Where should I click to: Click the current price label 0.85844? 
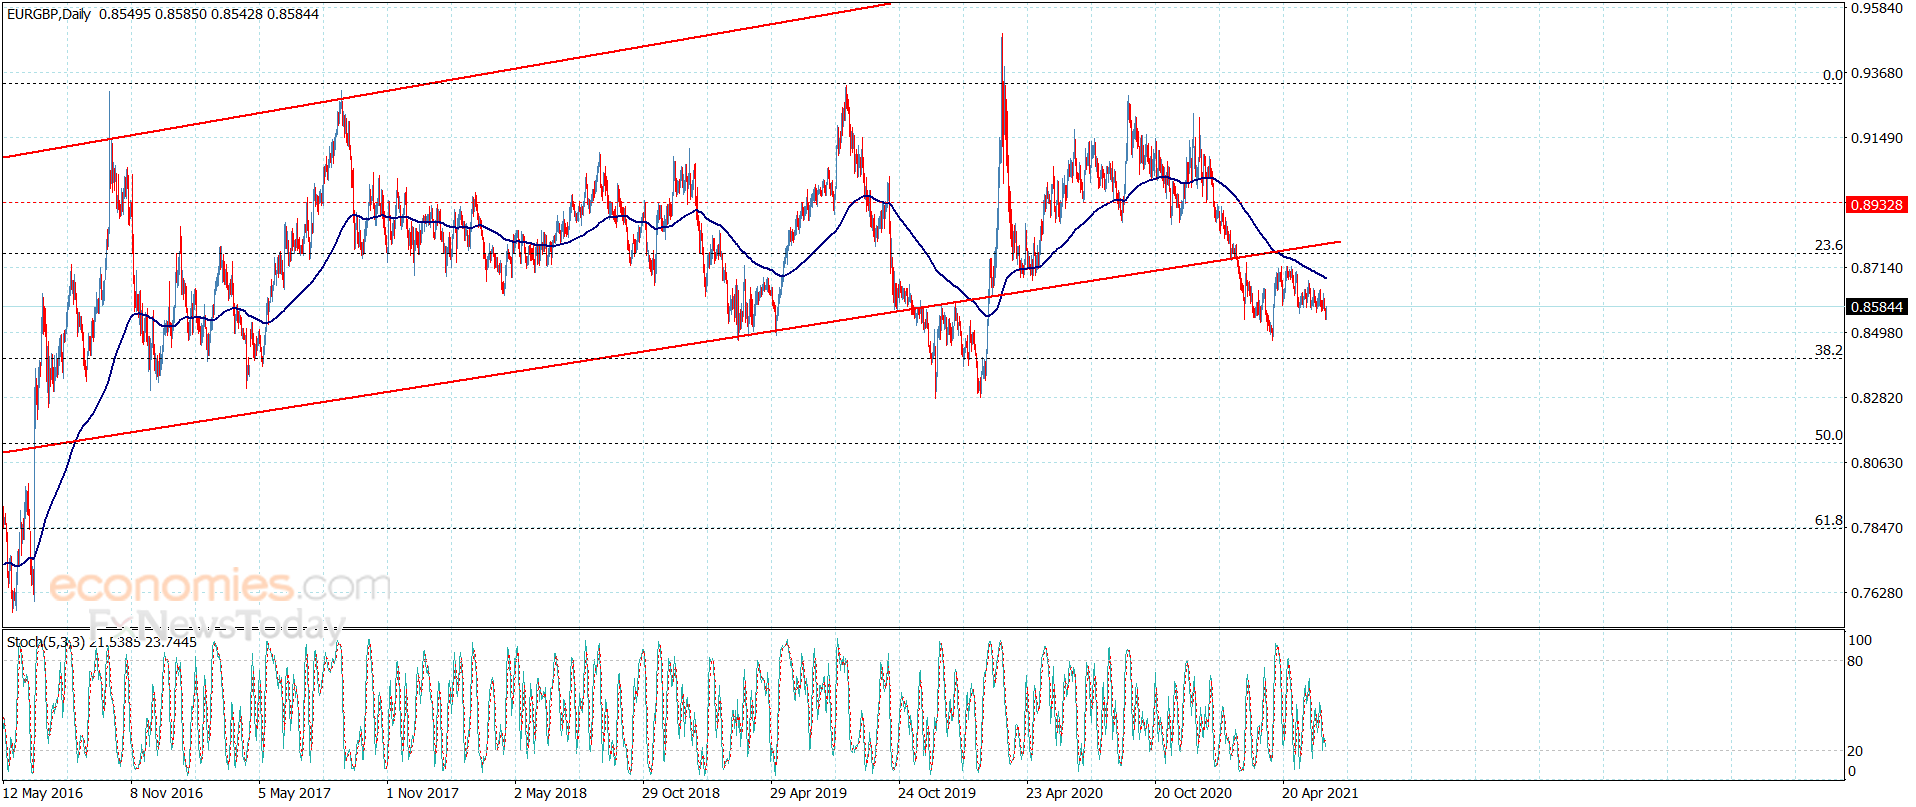(x=1876, y=307)
